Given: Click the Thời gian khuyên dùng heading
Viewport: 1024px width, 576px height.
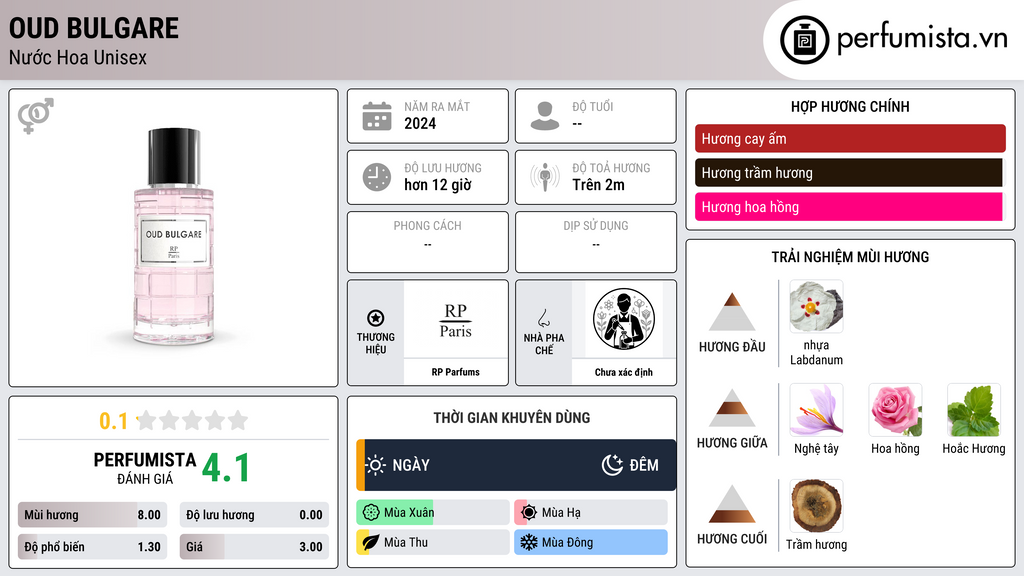Looking at the screenshot, I should tap(511, 418).
